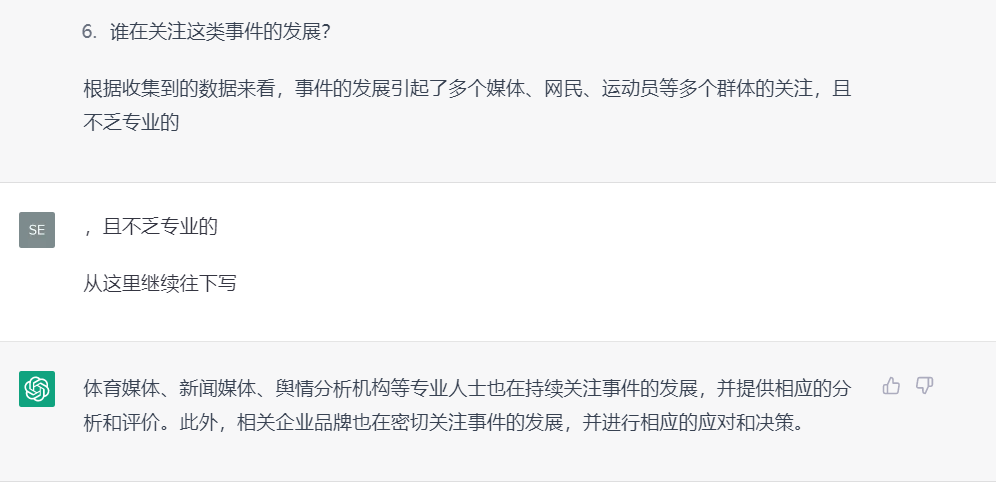This screenshot has width=996, height=485.
Task: Click the word 网民 in the first paragraph
Action: (563, 89)
